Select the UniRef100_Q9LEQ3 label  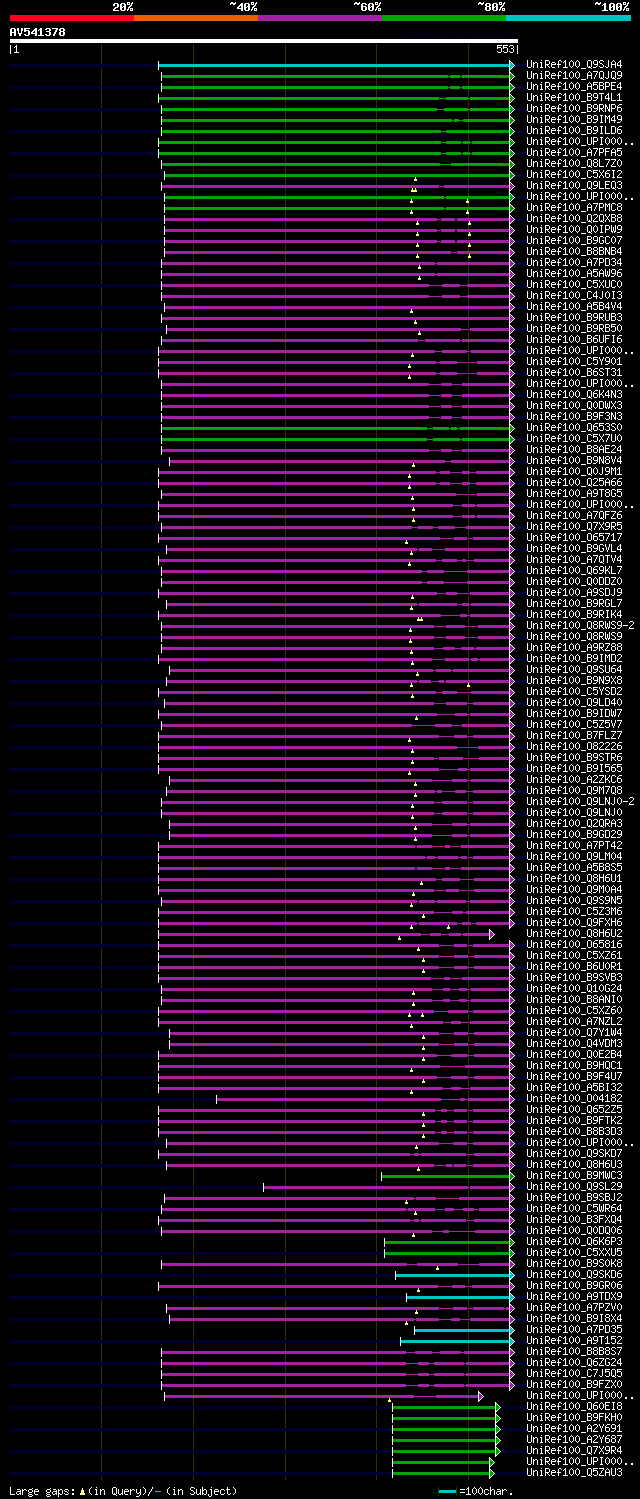(x=574, y=185)
